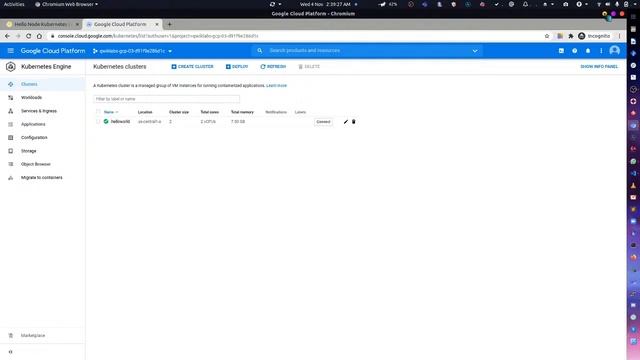
Task: Click the Kubernetes Engine hexagon logo
Action: tap(11, 67)
